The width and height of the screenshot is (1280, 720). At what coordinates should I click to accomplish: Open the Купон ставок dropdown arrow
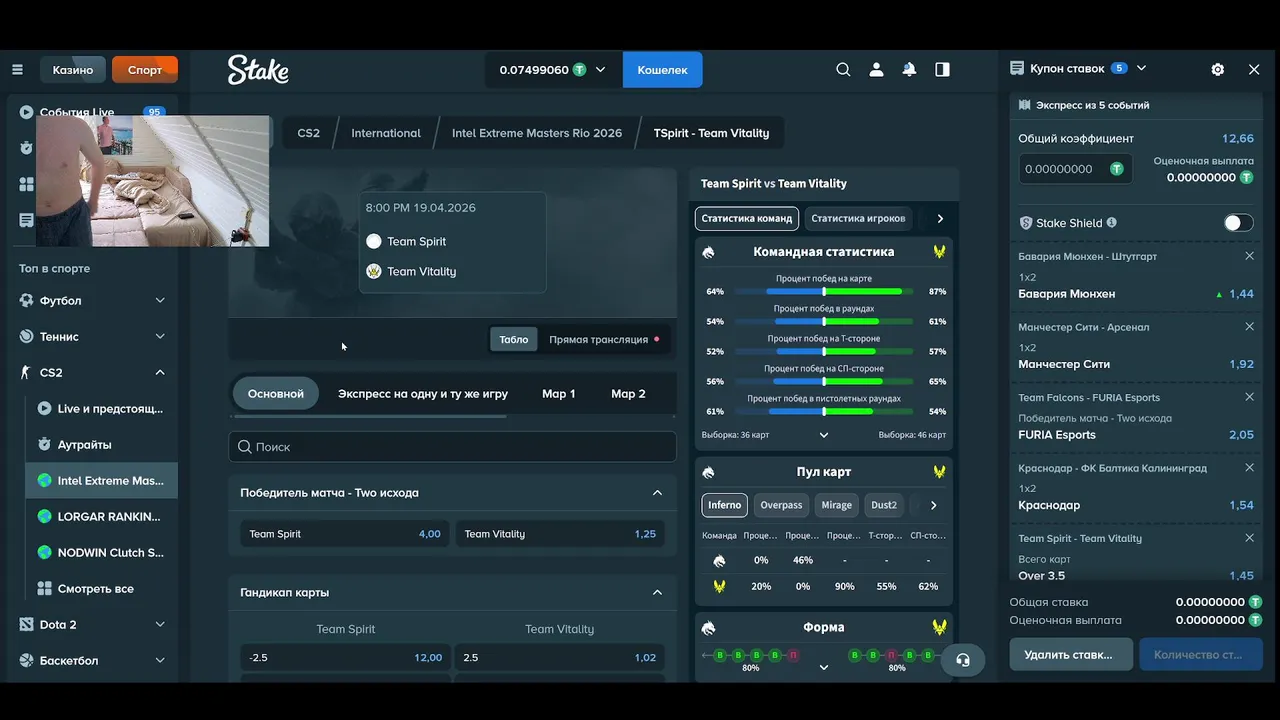(x=1141, y=68)
